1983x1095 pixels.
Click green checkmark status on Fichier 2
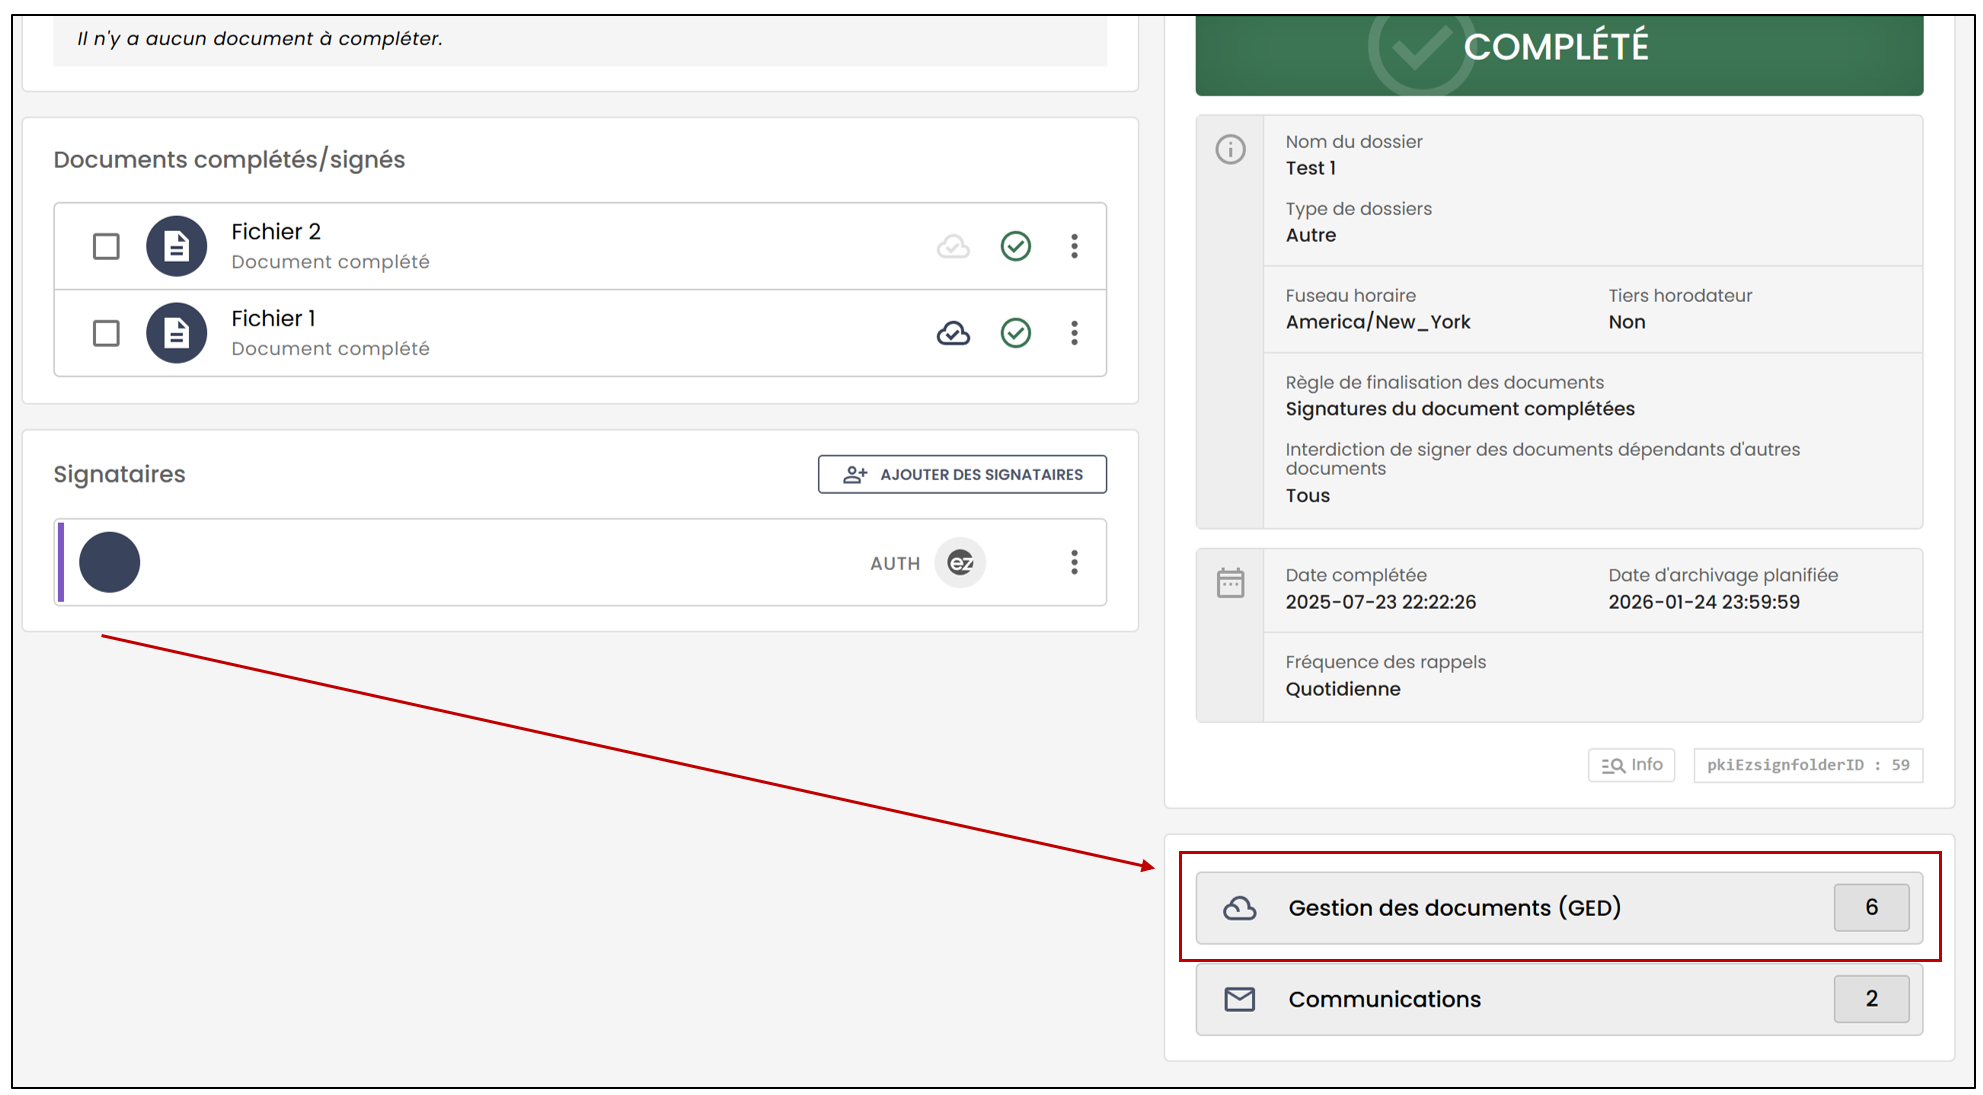pos(1016,246)
